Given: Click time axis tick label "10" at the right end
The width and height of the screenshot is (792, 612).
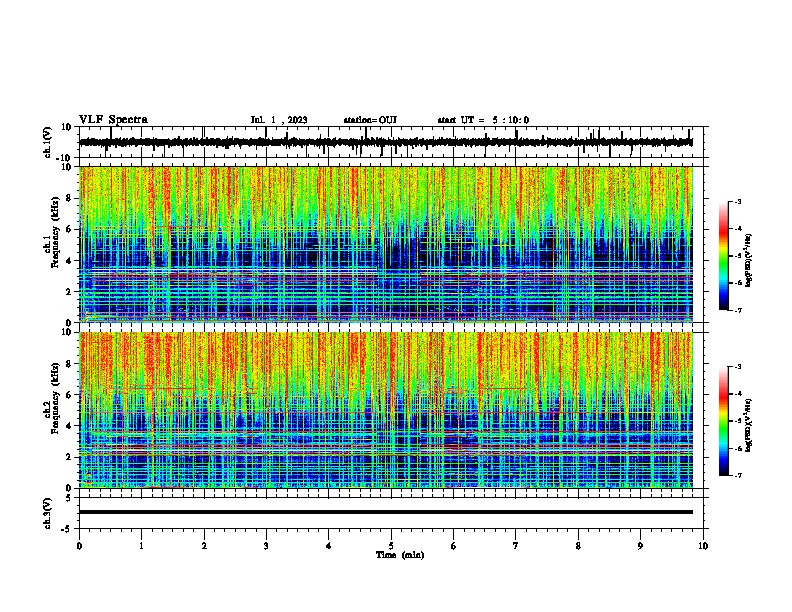Looking at the screenshot, I should click(703, 546).
